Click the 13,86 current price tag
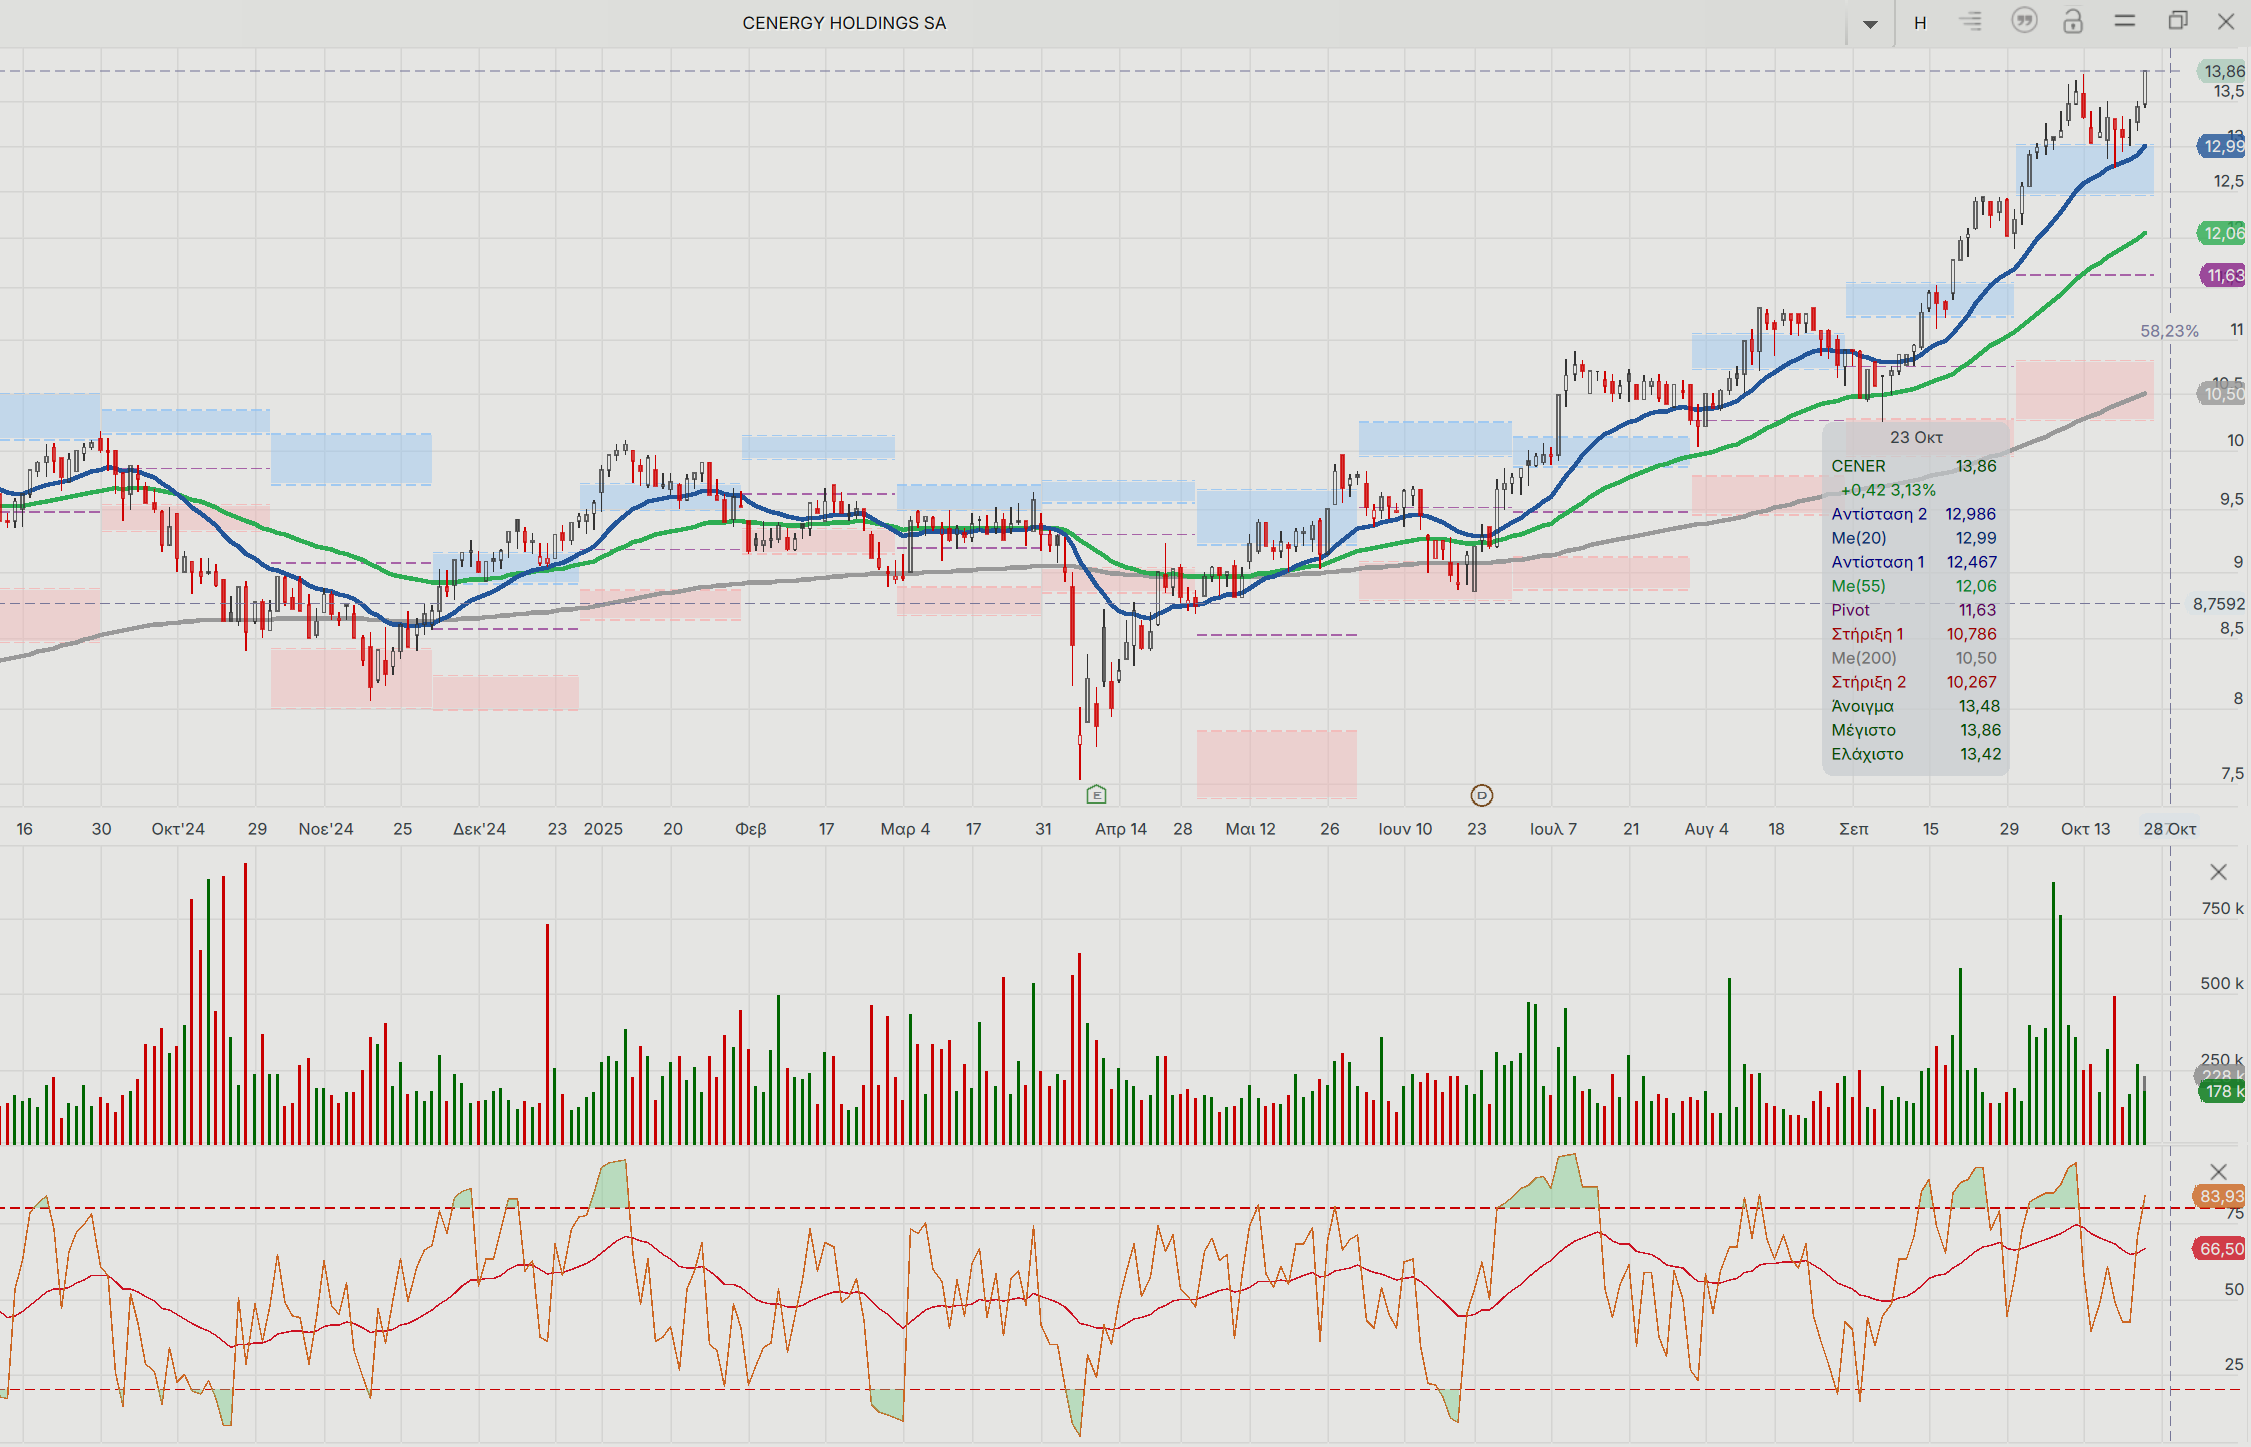This screenshot has width=2251, height=1447. (2222, 71)
